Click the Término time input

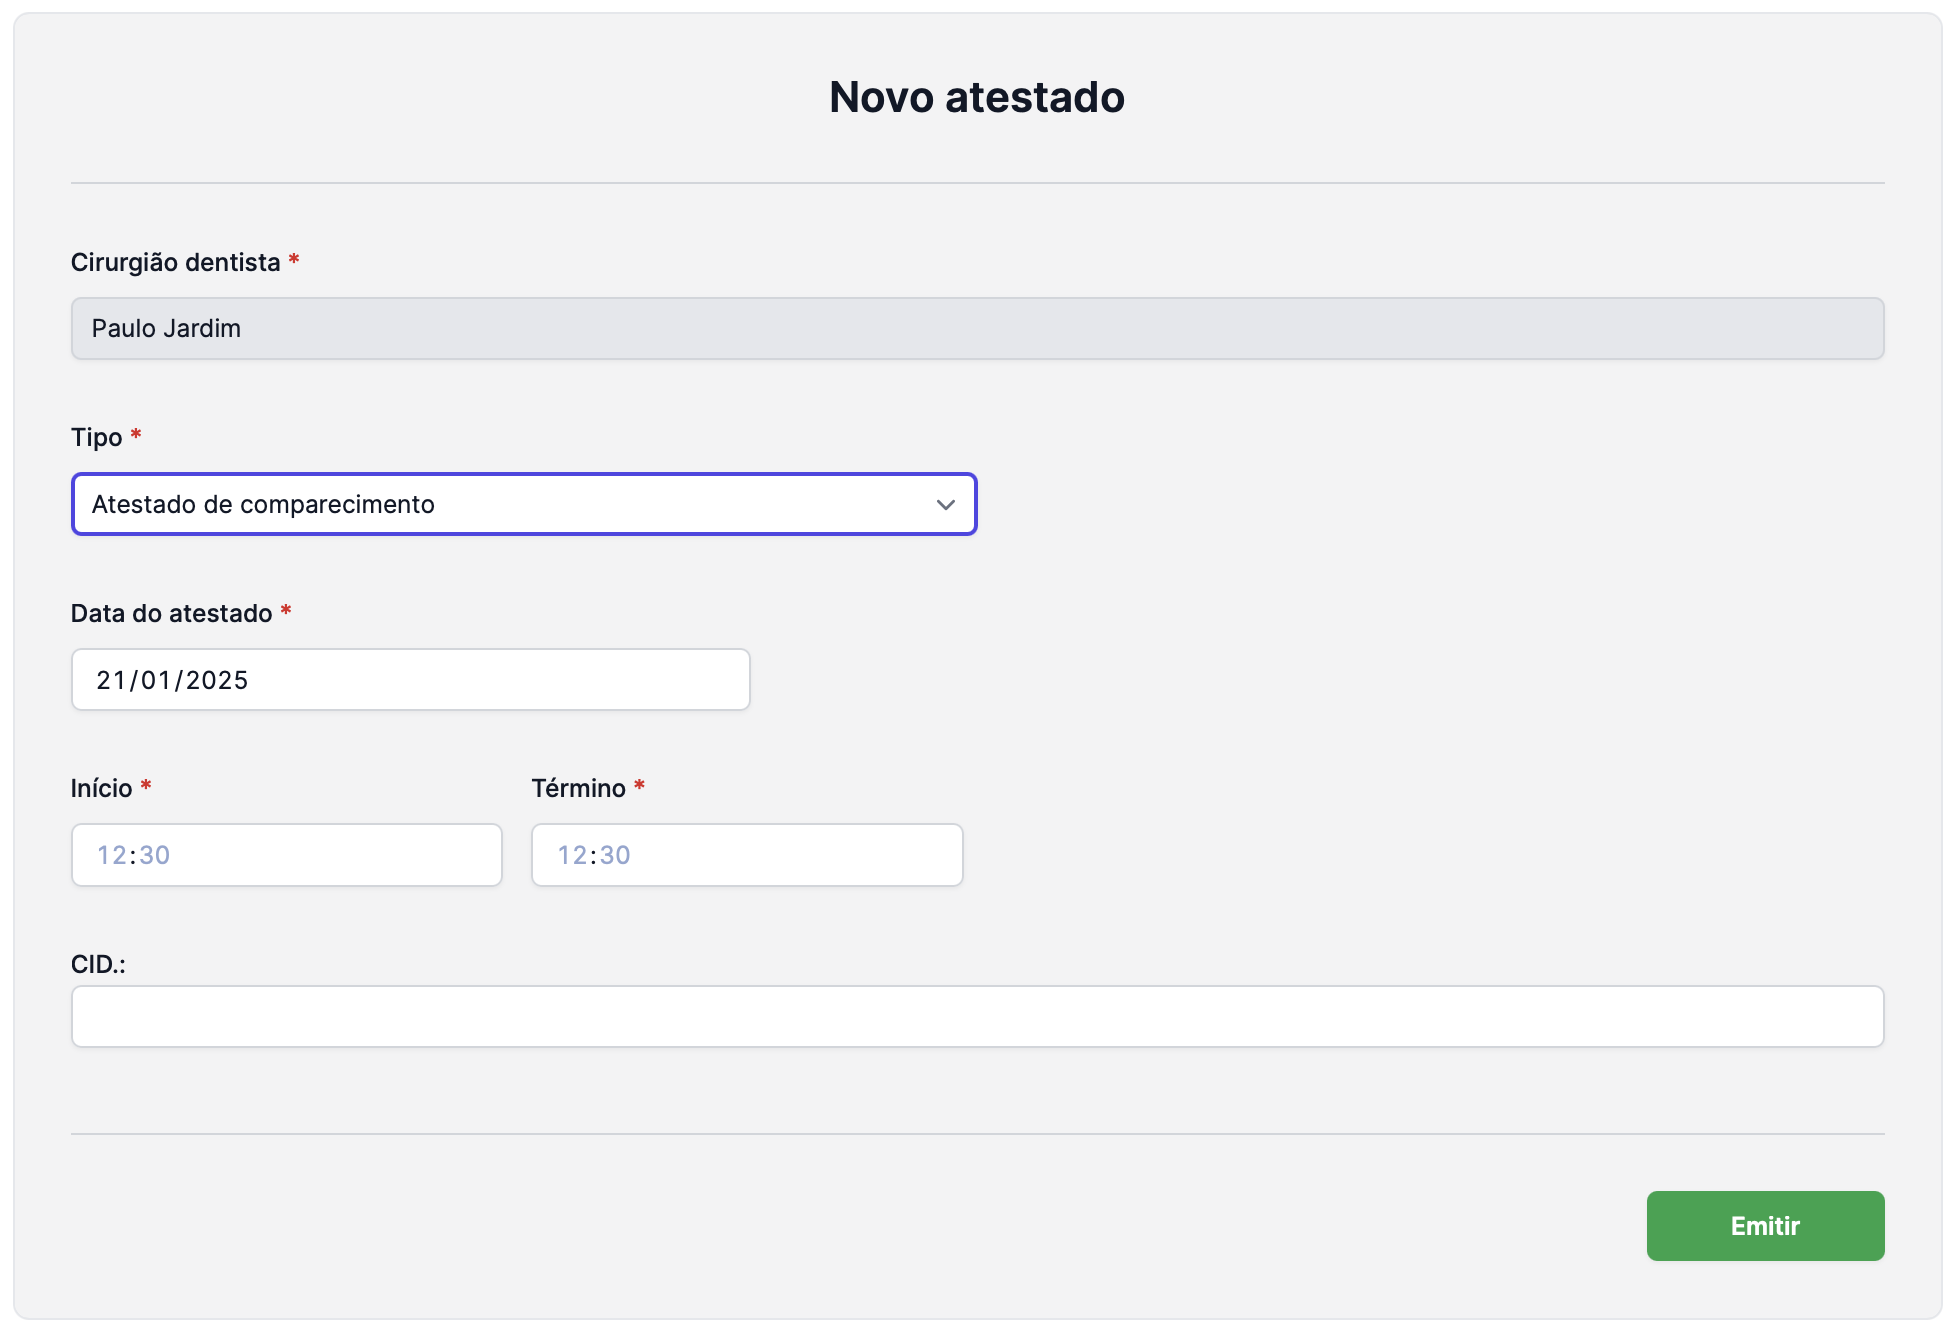[747, 855]
